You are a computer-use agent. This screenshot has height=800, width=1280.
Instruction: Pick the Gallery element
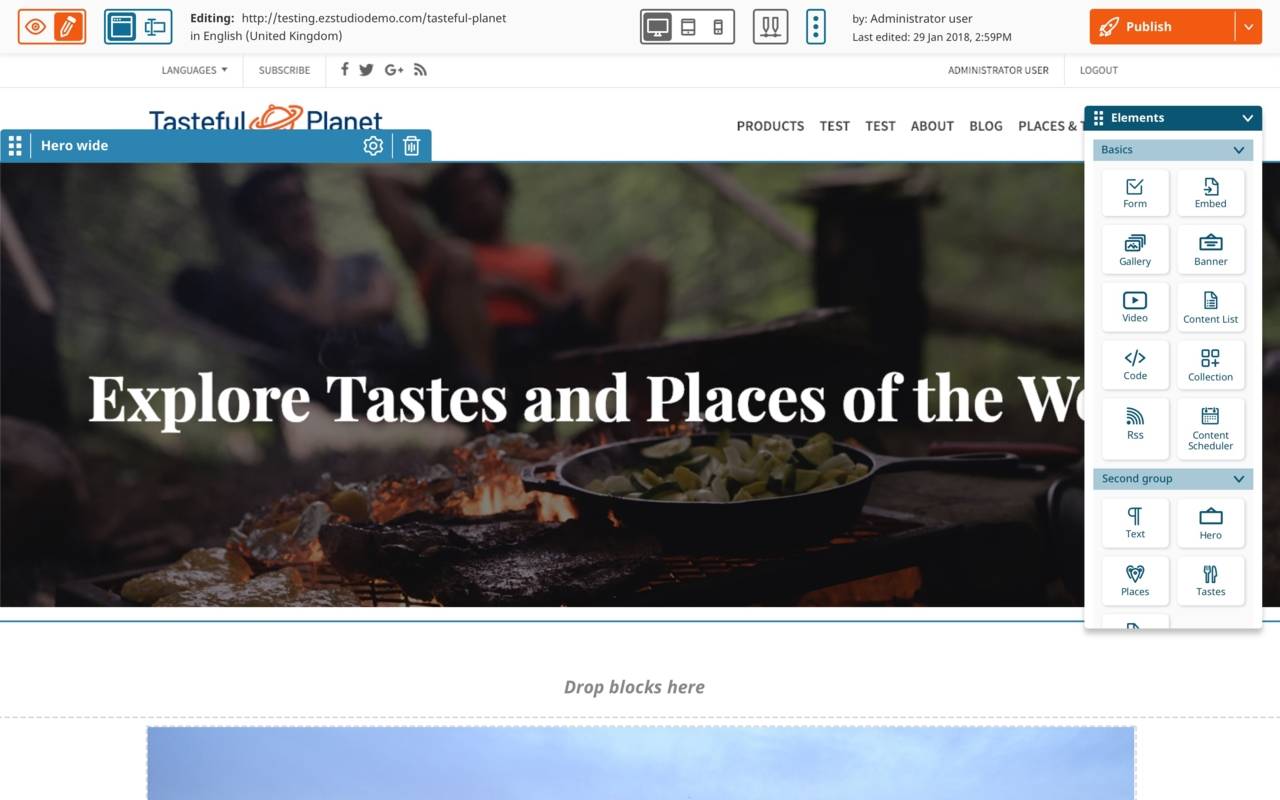pos(1135,250)
